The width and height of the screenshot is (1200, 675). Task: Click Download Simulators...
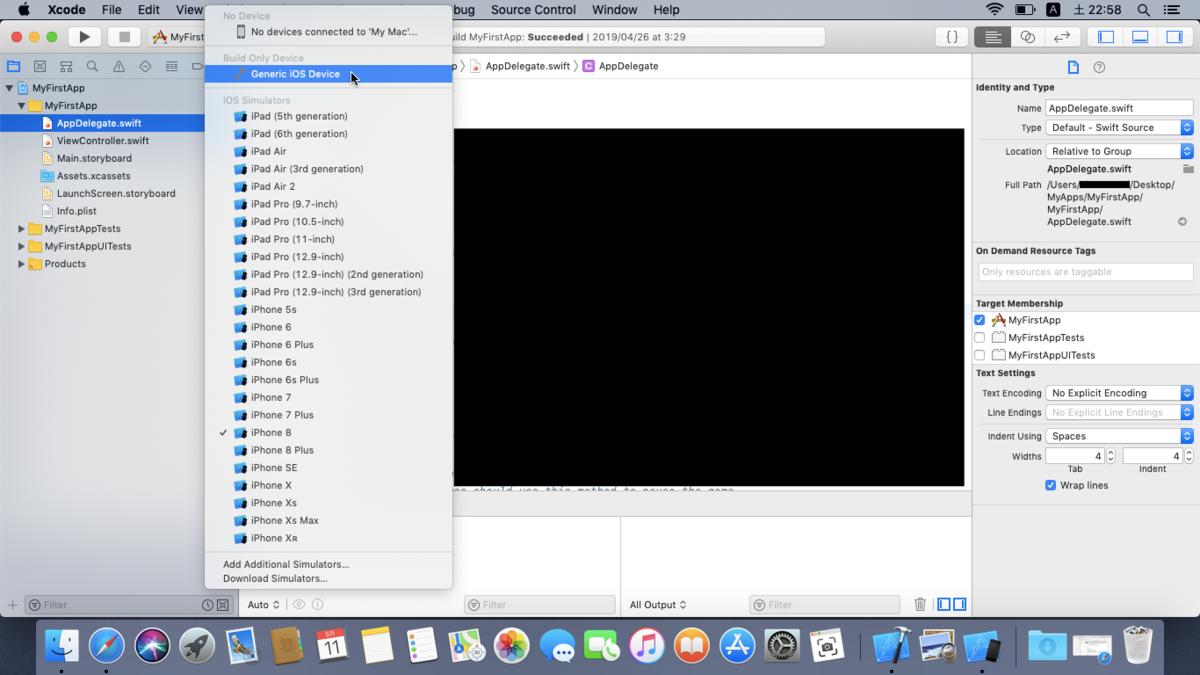click(x=275, y=578)
